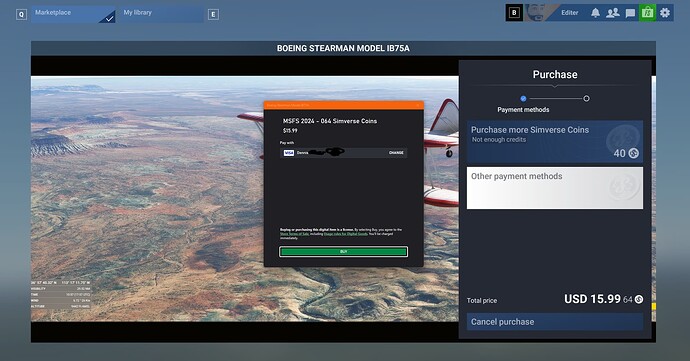Screen dimensions: 690x361
Task: Click the Total price label
Action: [x=482, y=301]
